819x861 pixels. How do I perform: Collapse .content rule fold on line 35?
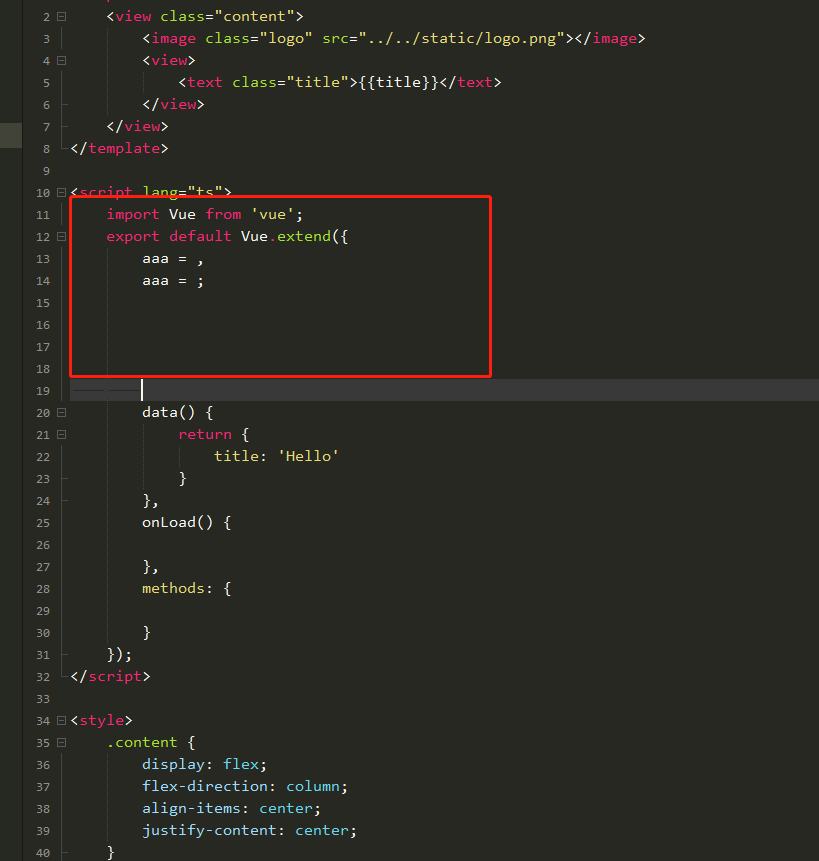pyautogui.click(x=61, y=742)
